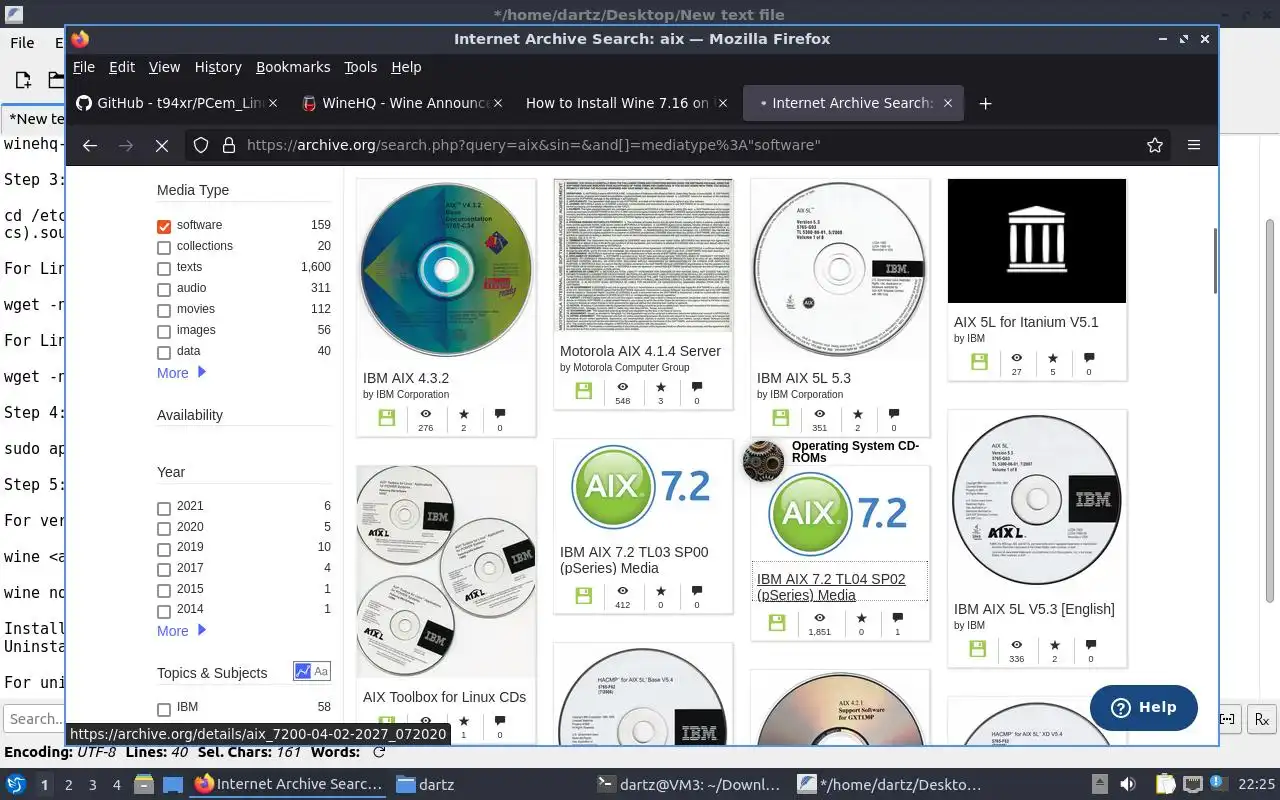Image resolution: width=1280 pixels, height=800 pixels.
Task: Click the Operating System CD-ROMs gear icon
Action: (763, 461)
